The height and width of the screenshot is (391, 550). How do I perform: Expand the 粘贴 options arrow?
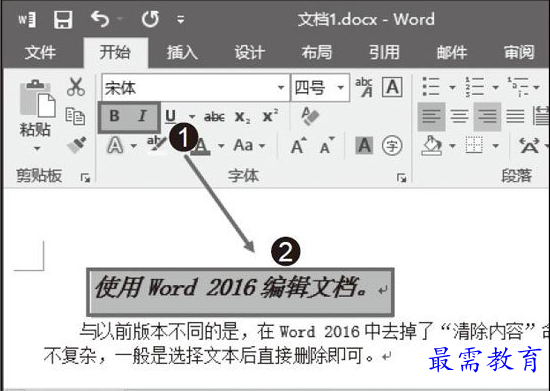pos(36,149)
